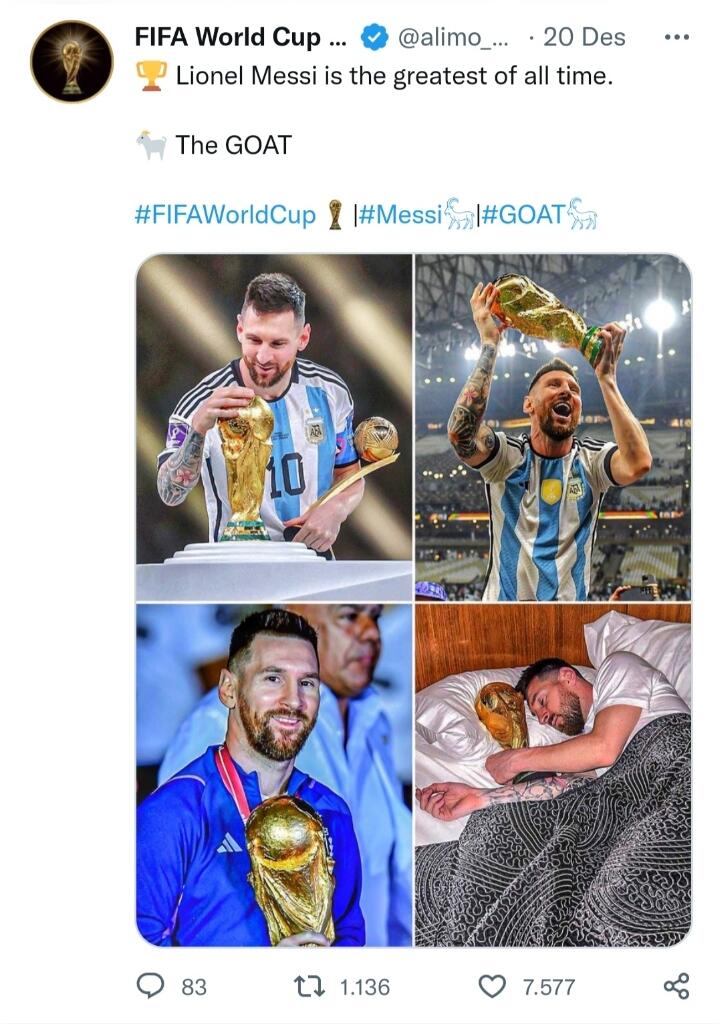The height and width of the screenshot is (1024, 722).
Task: Click the reply speech bubble icon
Action: click(x=150, y=986)
